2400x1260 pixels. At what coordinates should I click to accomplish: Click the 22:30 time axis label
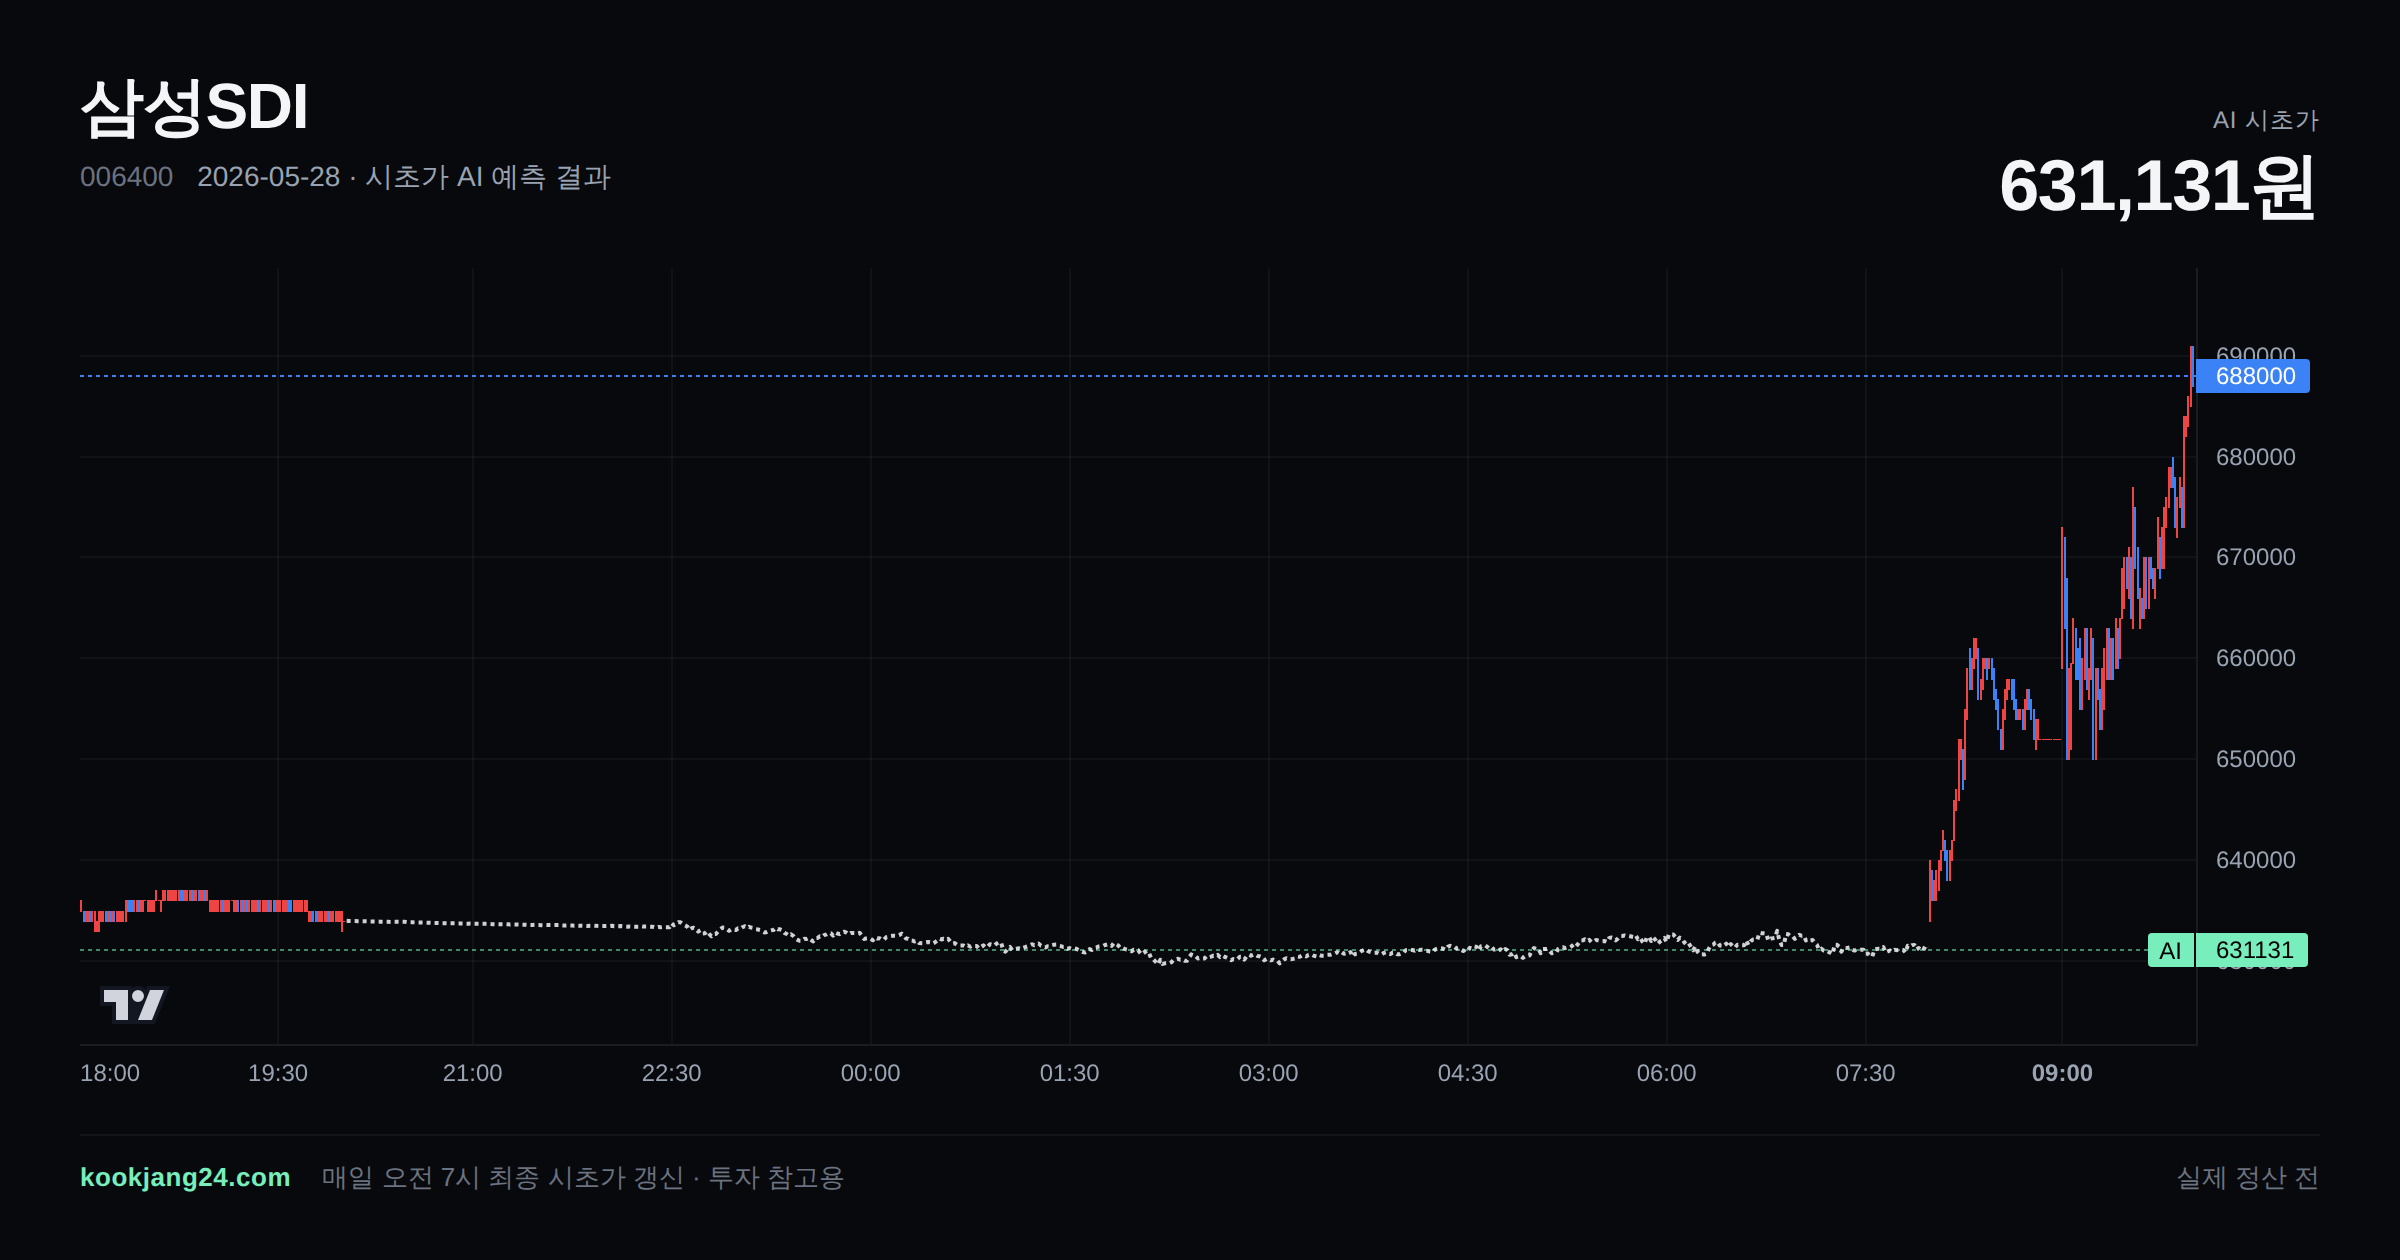tap(672, 1073)
